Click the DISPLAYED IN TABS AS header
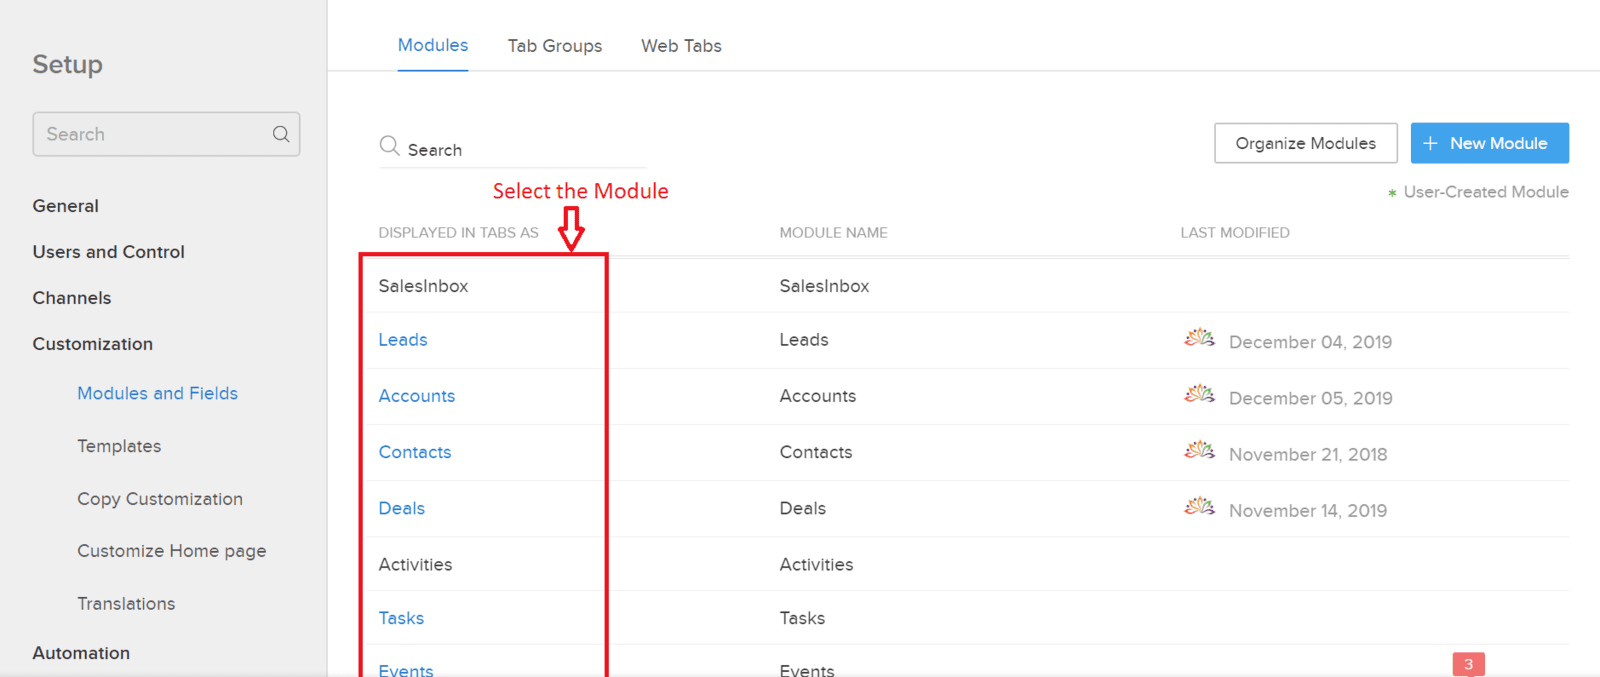1600x677 pixels. tap(458, 232)
